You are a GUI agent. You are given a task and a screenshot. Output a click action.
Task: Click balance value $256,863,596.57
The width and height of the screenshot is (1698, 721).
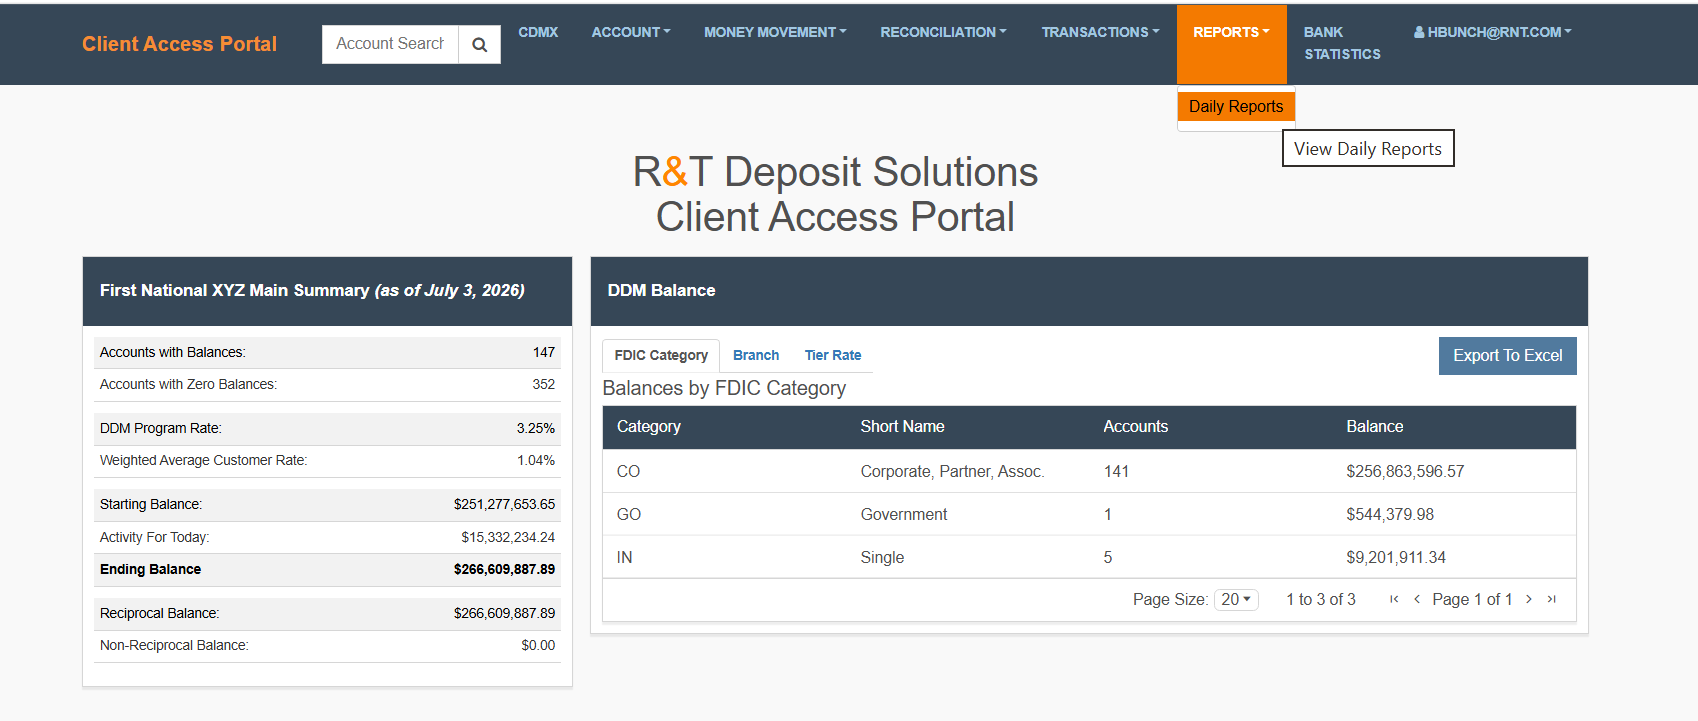1405,471
